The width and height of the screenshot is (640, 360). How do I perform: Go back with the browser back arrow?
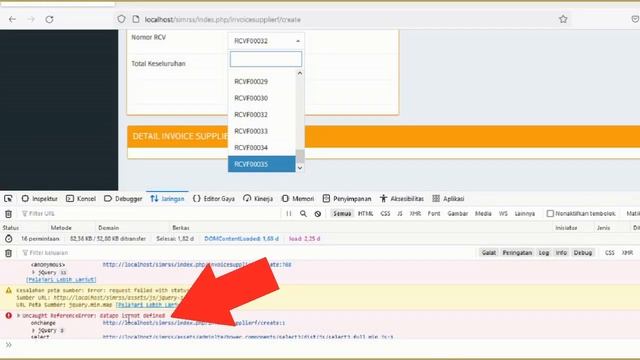(12, 19)
